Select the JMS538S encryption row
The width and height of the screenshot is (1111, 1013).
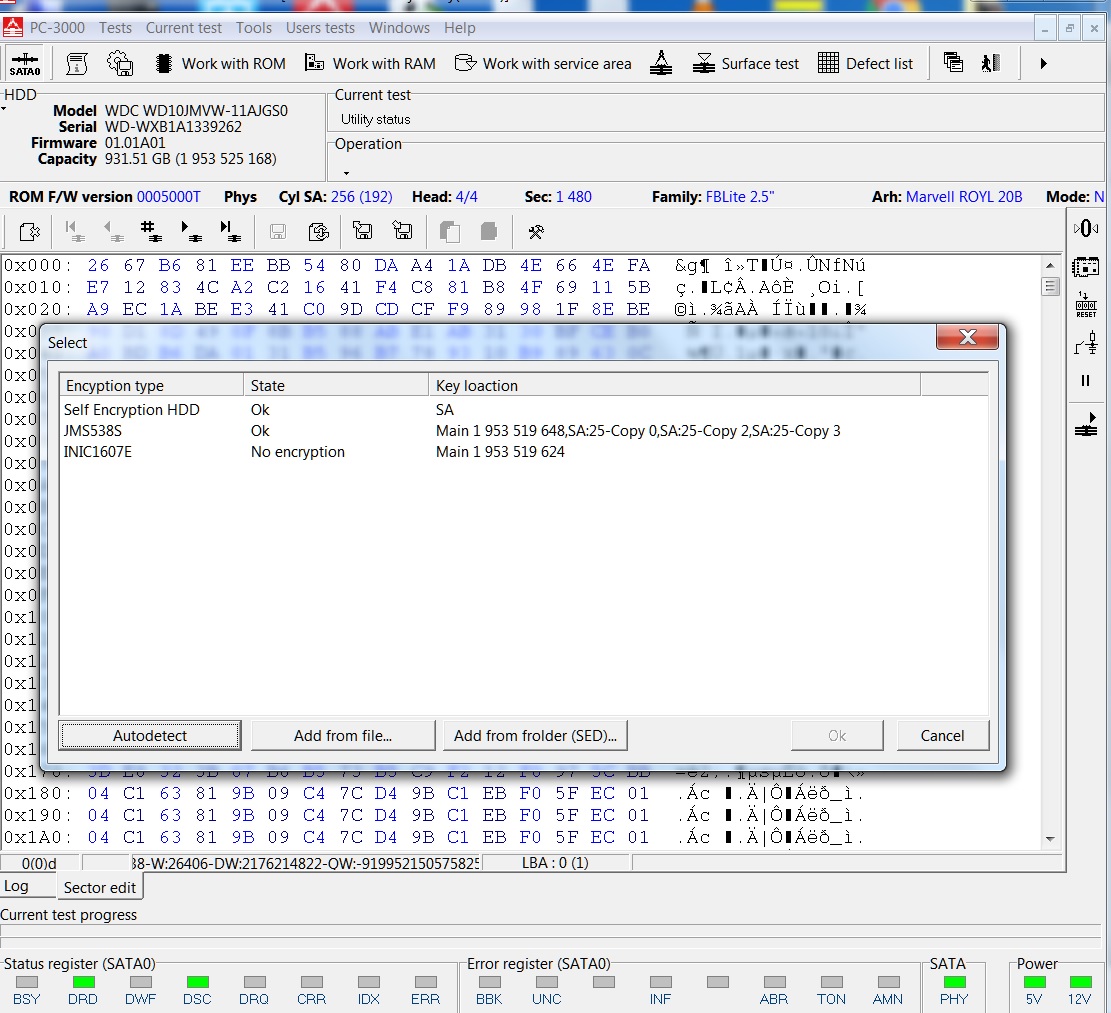524,431
